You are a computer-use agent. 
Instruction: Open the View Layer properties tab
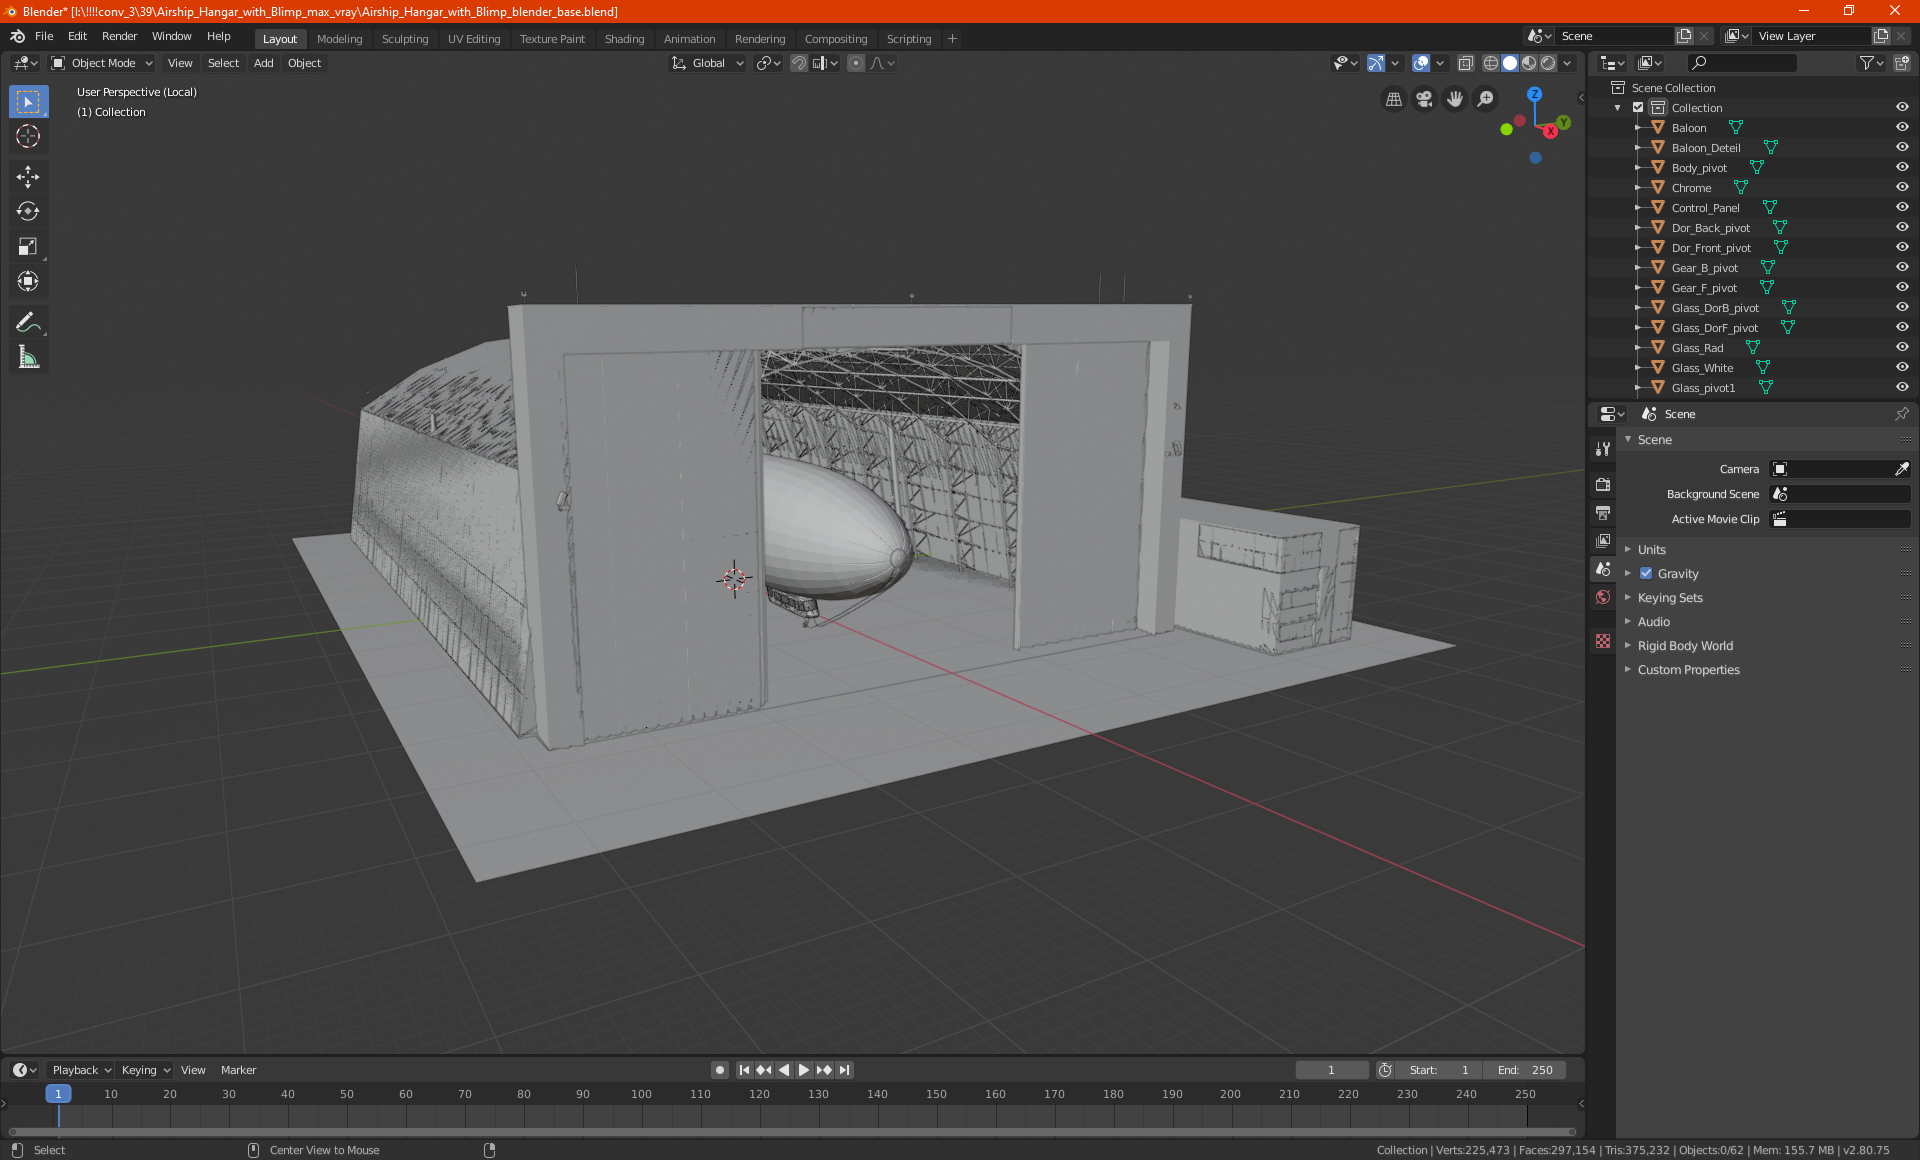pyautogui.click(x=1603, y=540)
